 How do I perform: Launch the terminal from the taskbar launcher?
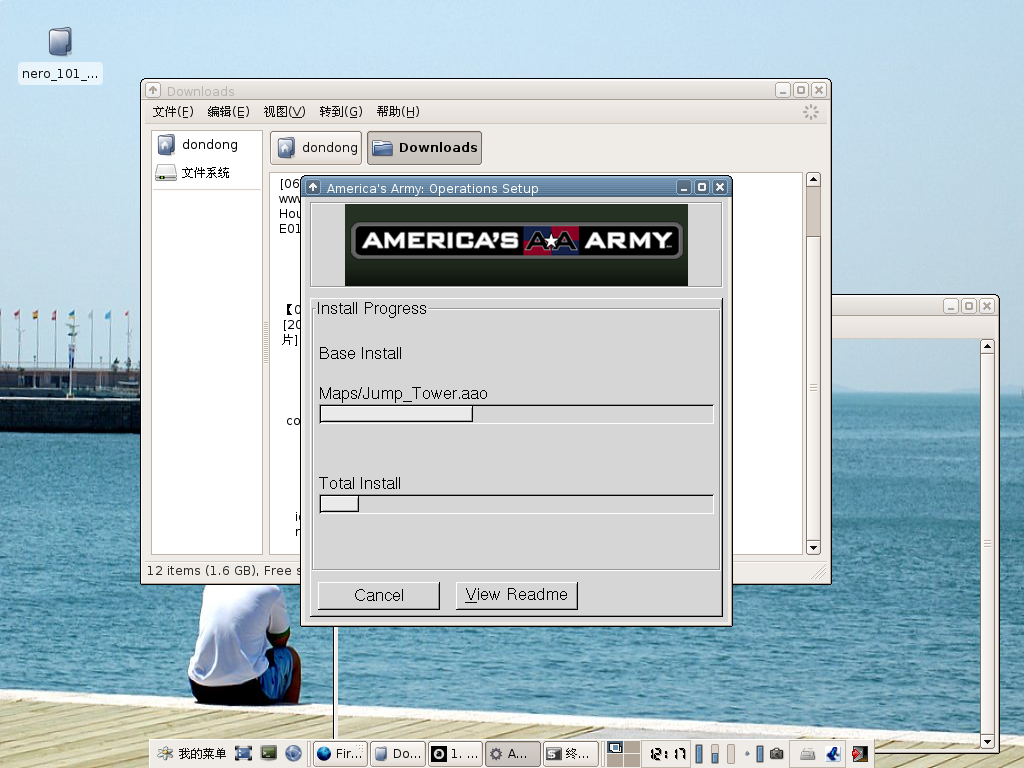pos(268,753)
